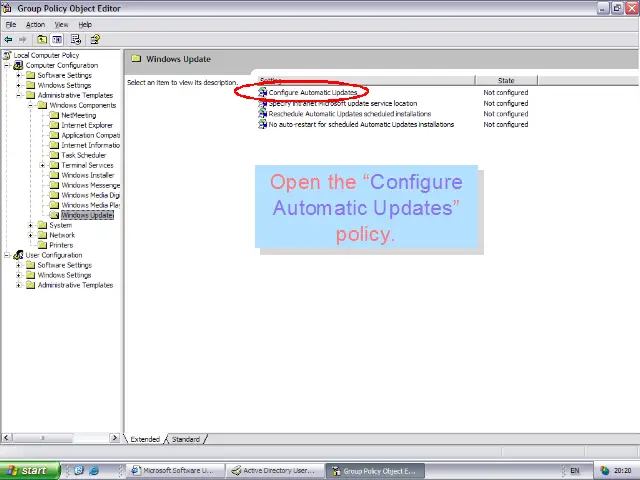Image resolution: width=640 pixels, height=480 pixels.
Task: Toggle the Show/Hide Console Tree icon
Action: pyautogui.click(x=57, y=39)
